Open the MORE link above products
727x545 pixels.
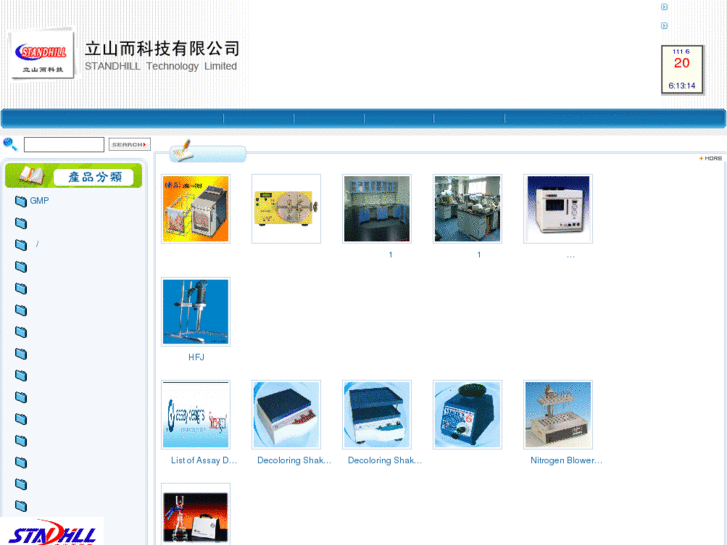(x=711, y=159)
